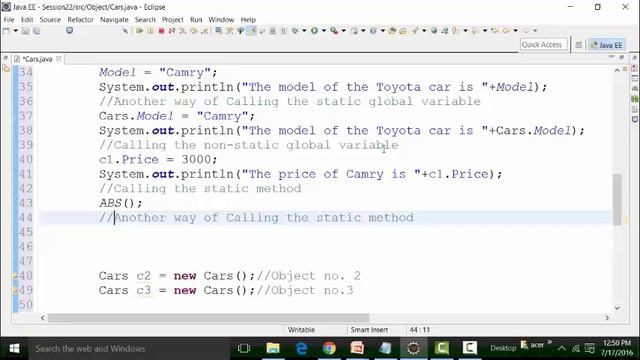Close the Cars.java editor tab

click(x=58, y=59)
